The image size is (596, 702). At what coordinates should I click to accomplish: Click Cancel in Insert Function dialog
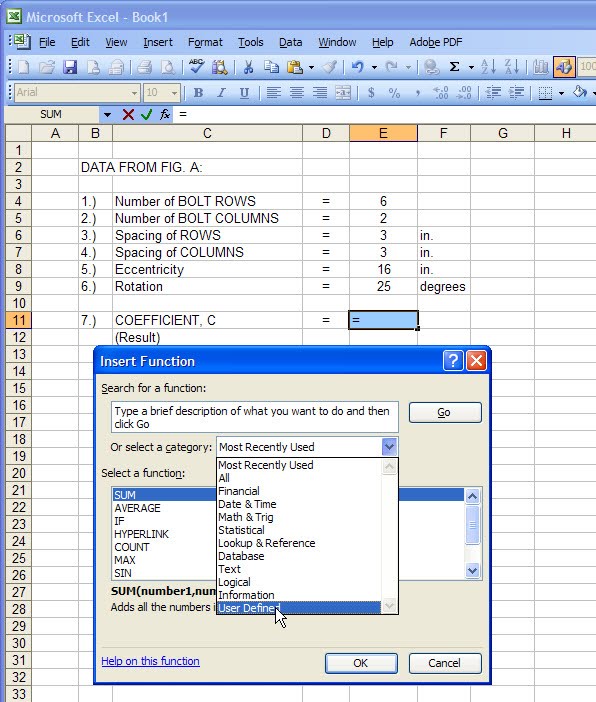tap(445, 663)
